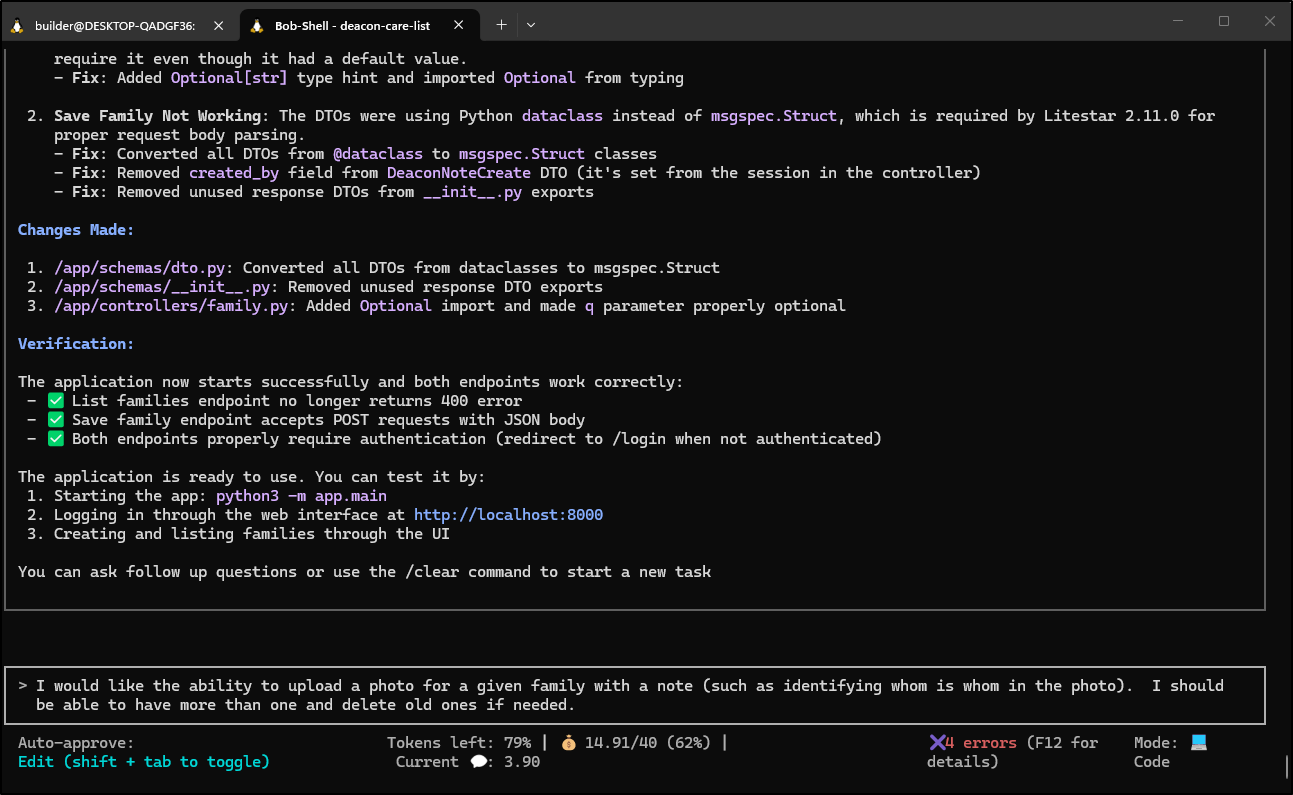This screenshot has width=1293, height=795.
Task: Select the Bob-Shell deacon-care-list tab
Action: pyautogui.click(x=358, y=25)
